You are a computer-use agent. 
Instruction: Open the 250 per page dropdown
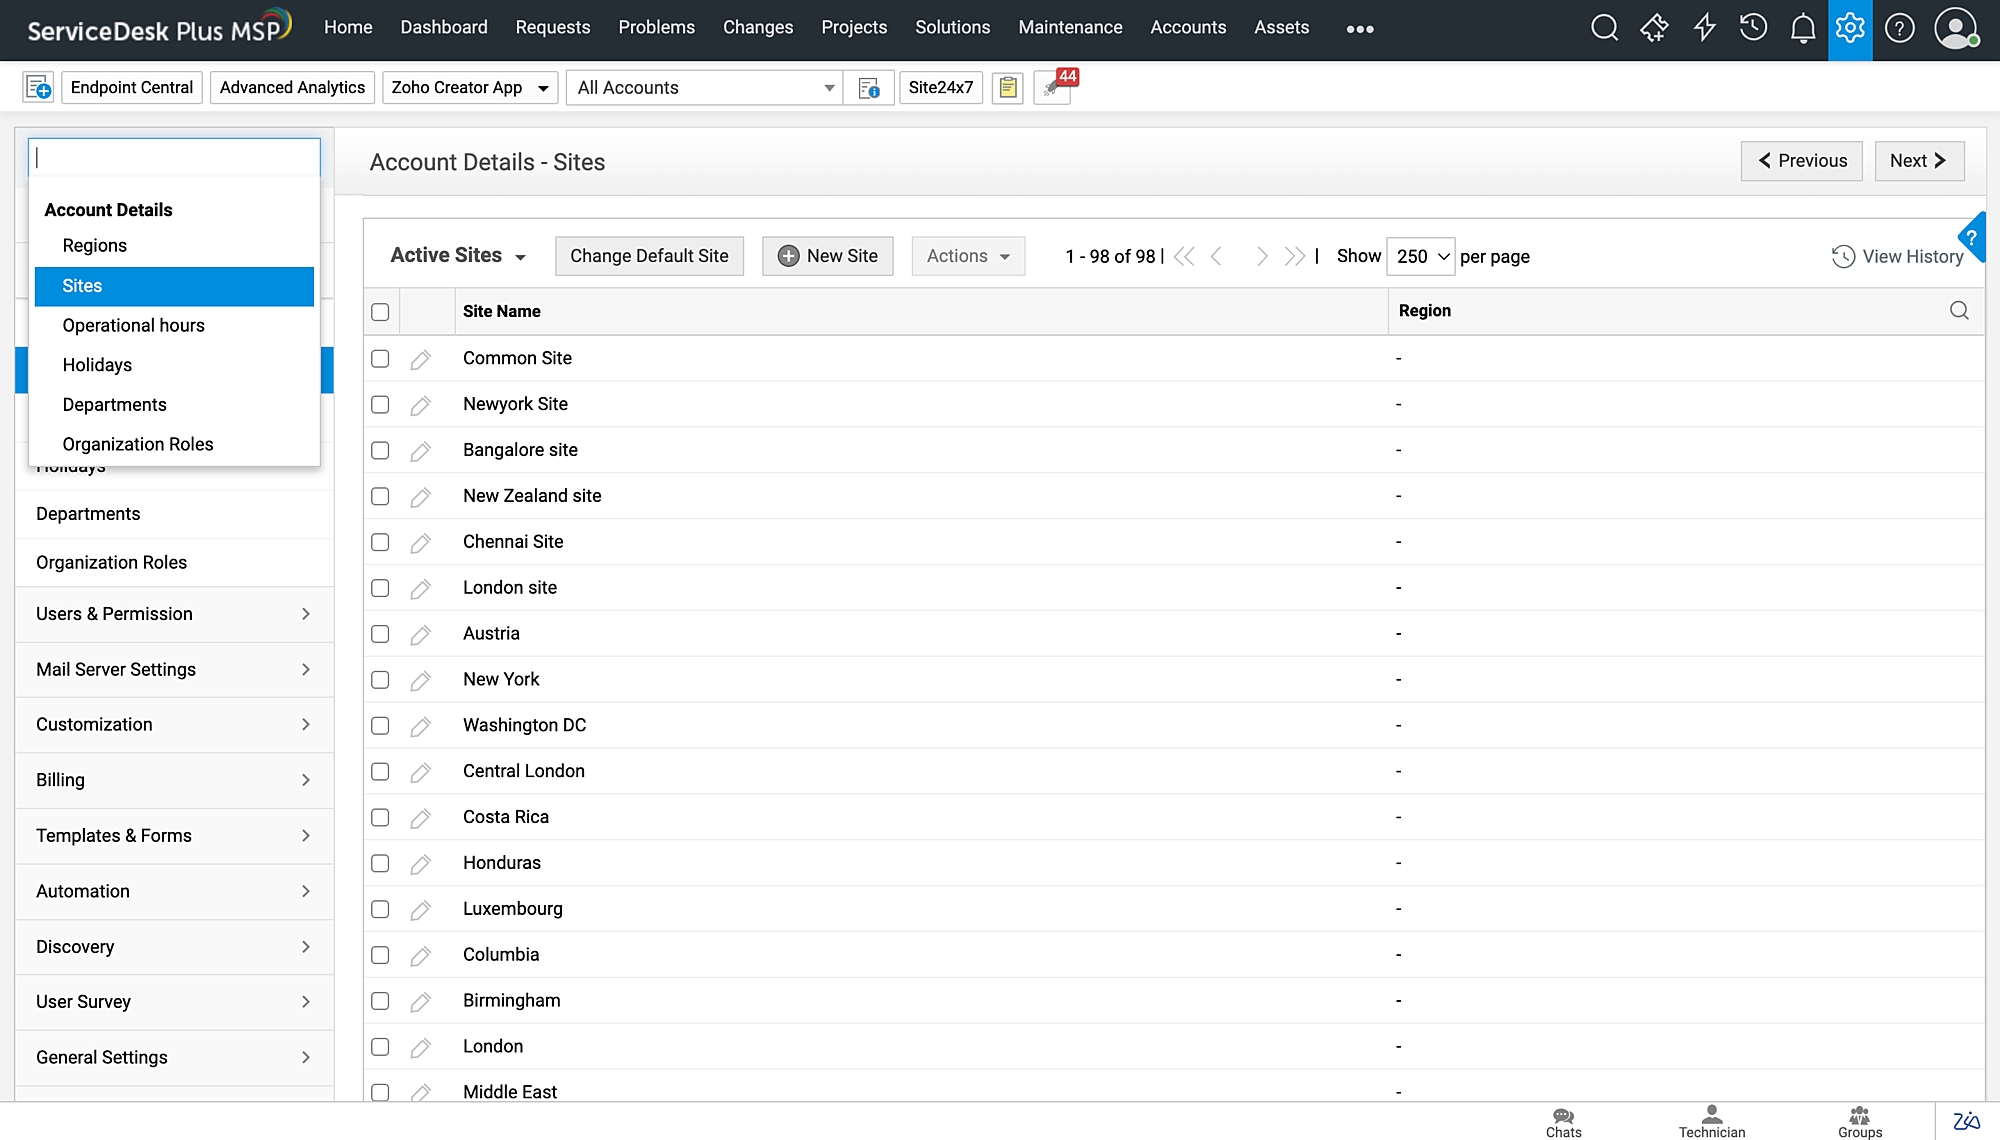1421,257
